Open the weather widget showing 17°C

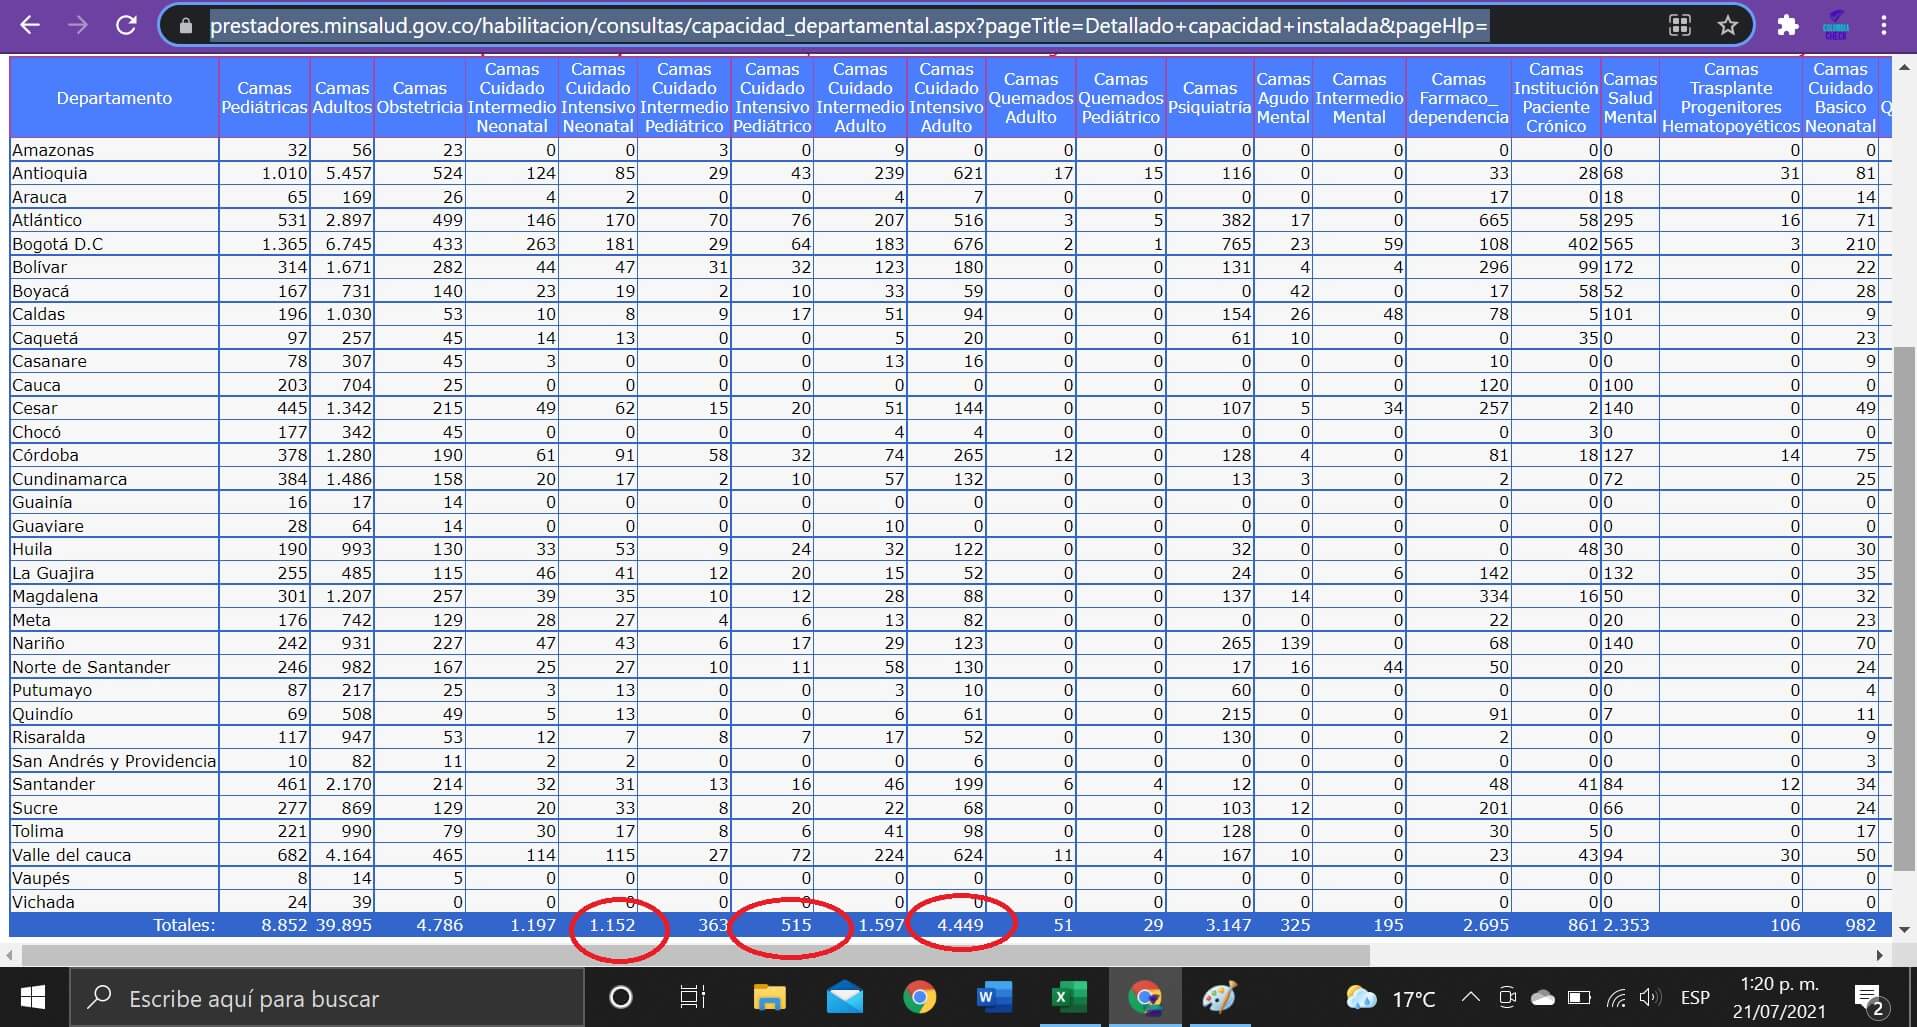point(1391,998)
